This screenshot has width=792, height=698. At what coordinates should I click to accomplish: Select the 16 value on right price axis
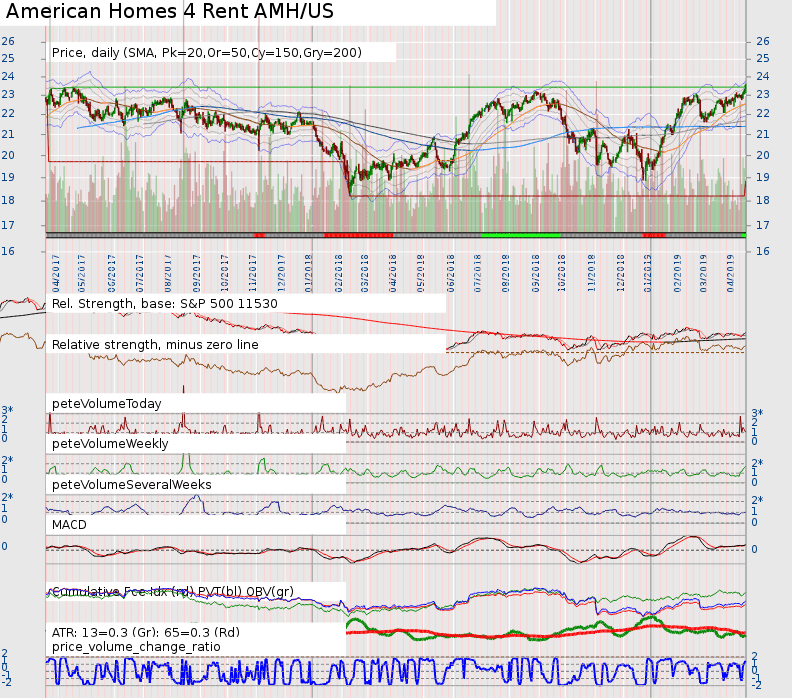(763, 251)
